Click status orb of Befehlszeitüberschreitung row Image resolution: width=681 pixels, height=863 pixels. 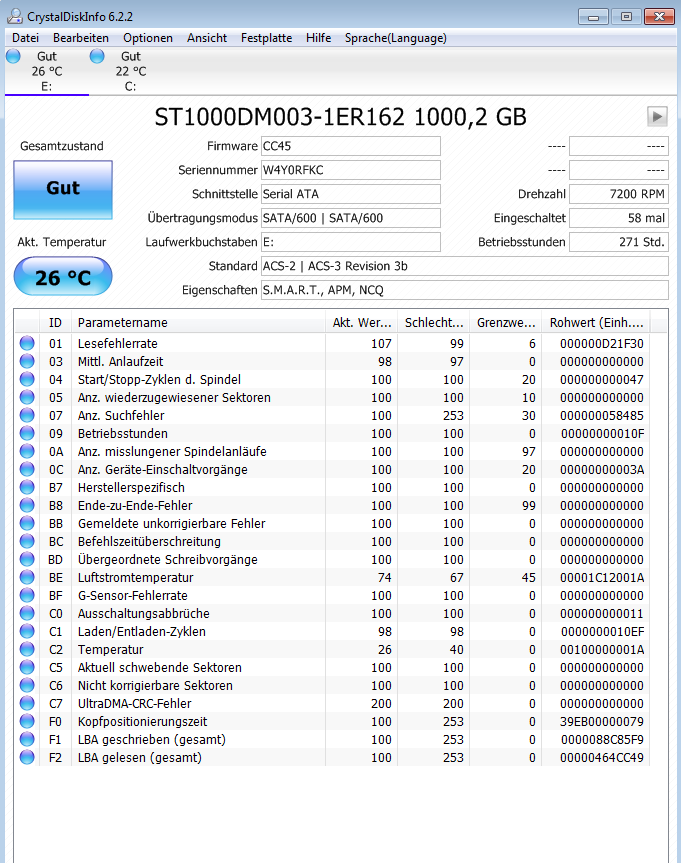[27, 542]
